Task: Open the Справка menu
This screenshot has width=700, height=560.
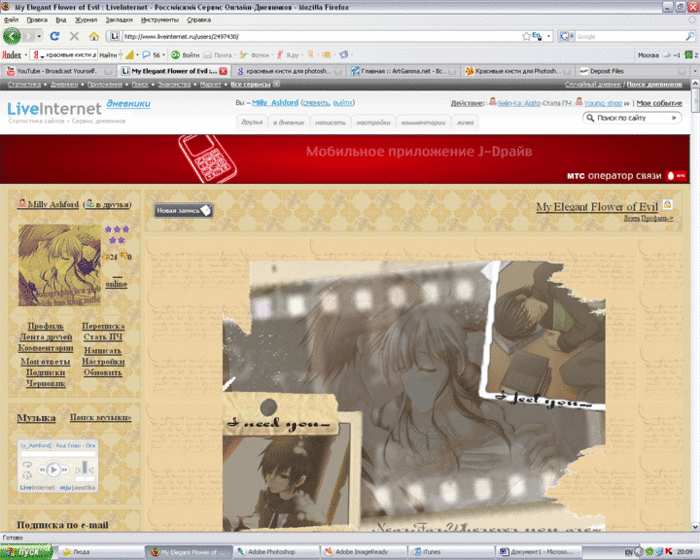Action: coord(199,20)
